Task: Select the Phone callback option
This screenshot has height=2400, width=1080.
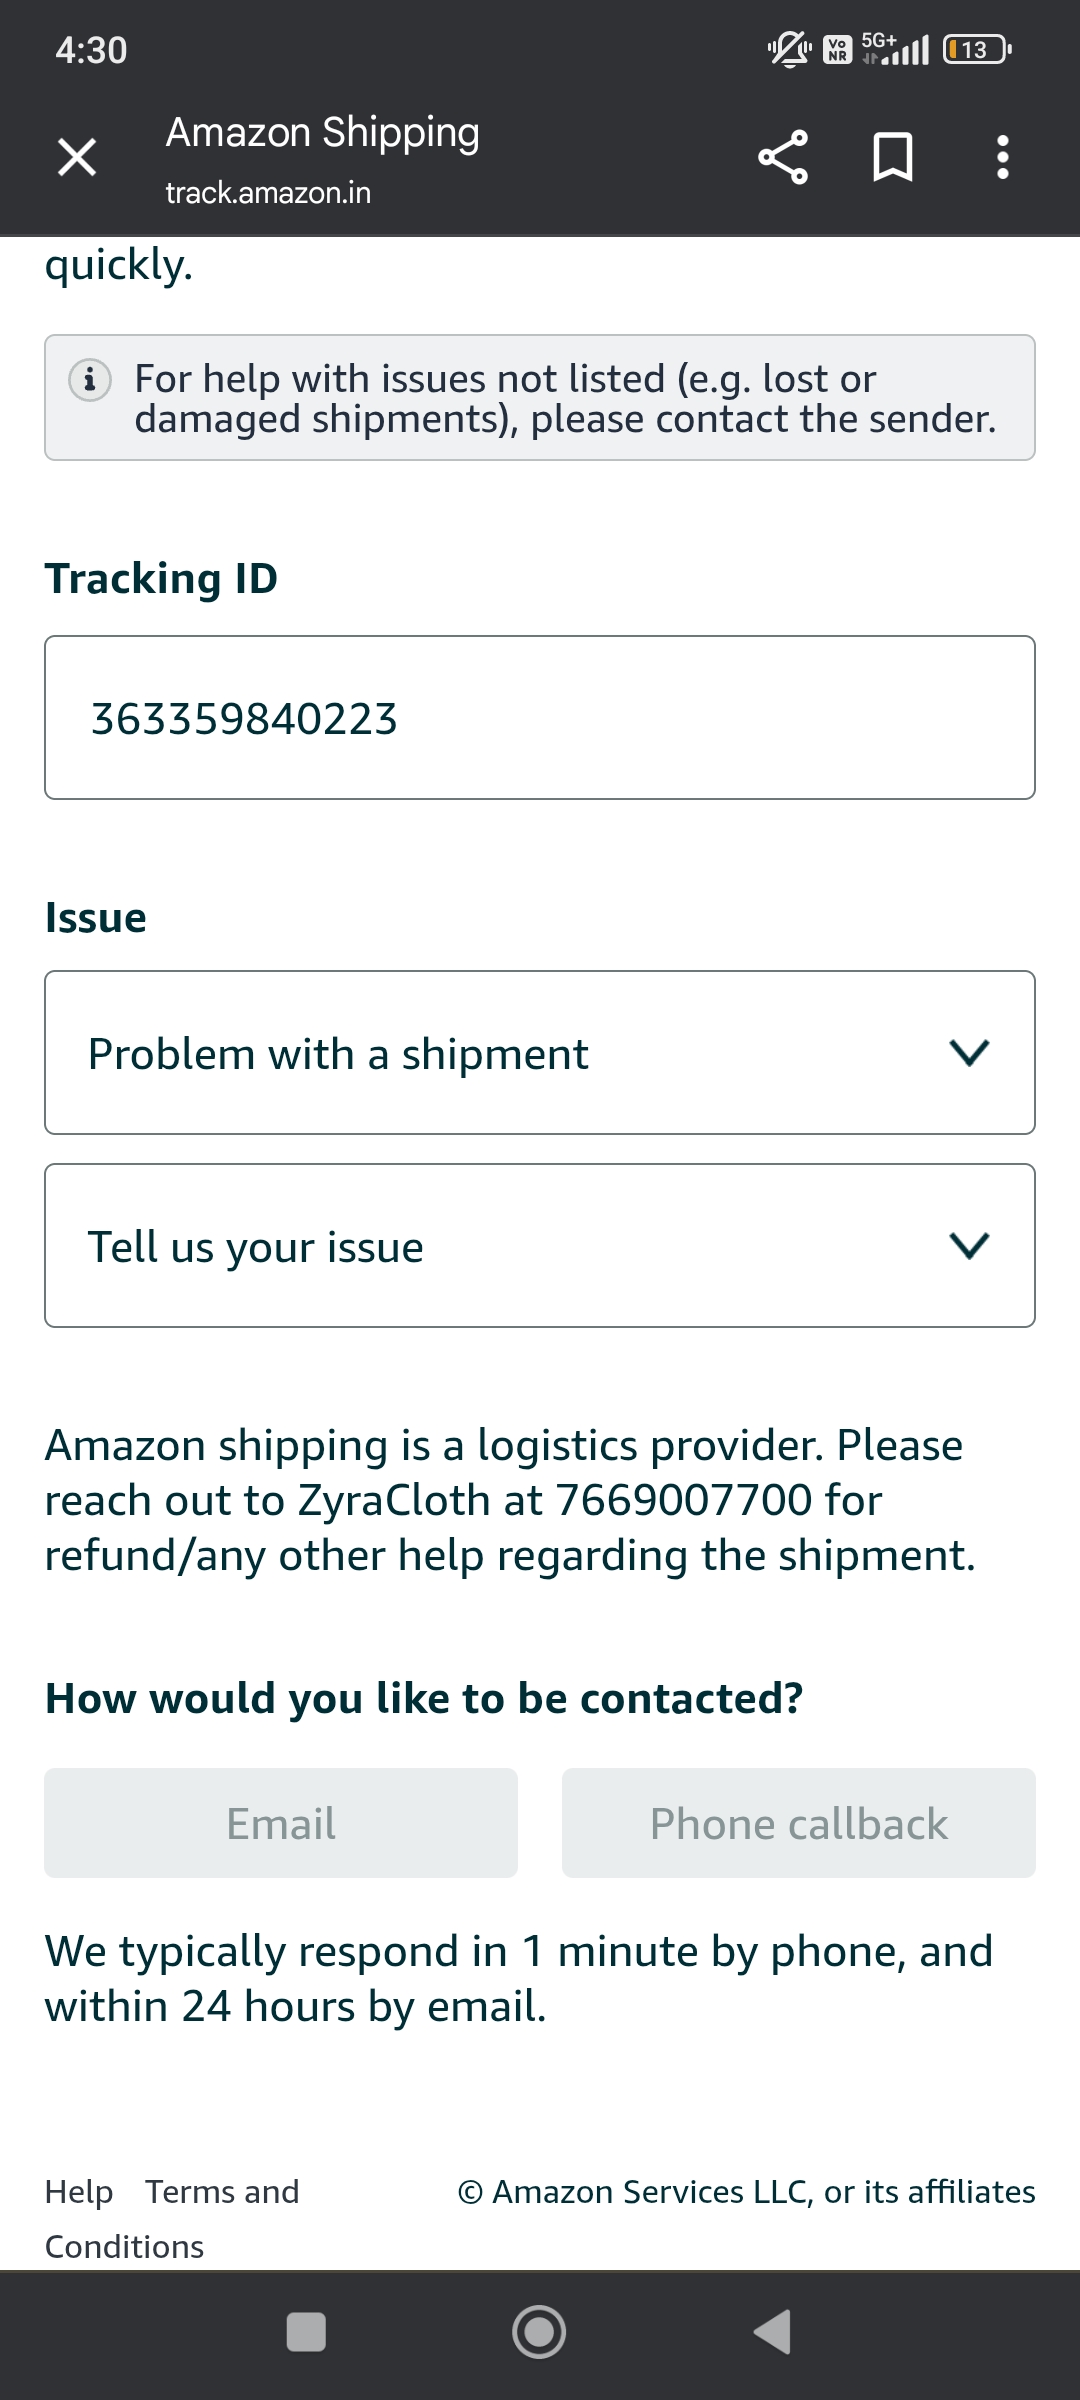Action: point(798,1823)
